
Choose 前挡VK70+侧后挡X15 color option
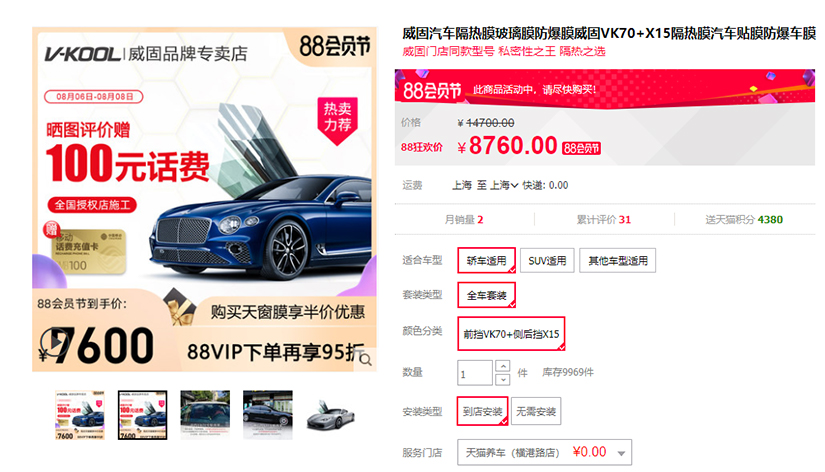tap(511, 334)
